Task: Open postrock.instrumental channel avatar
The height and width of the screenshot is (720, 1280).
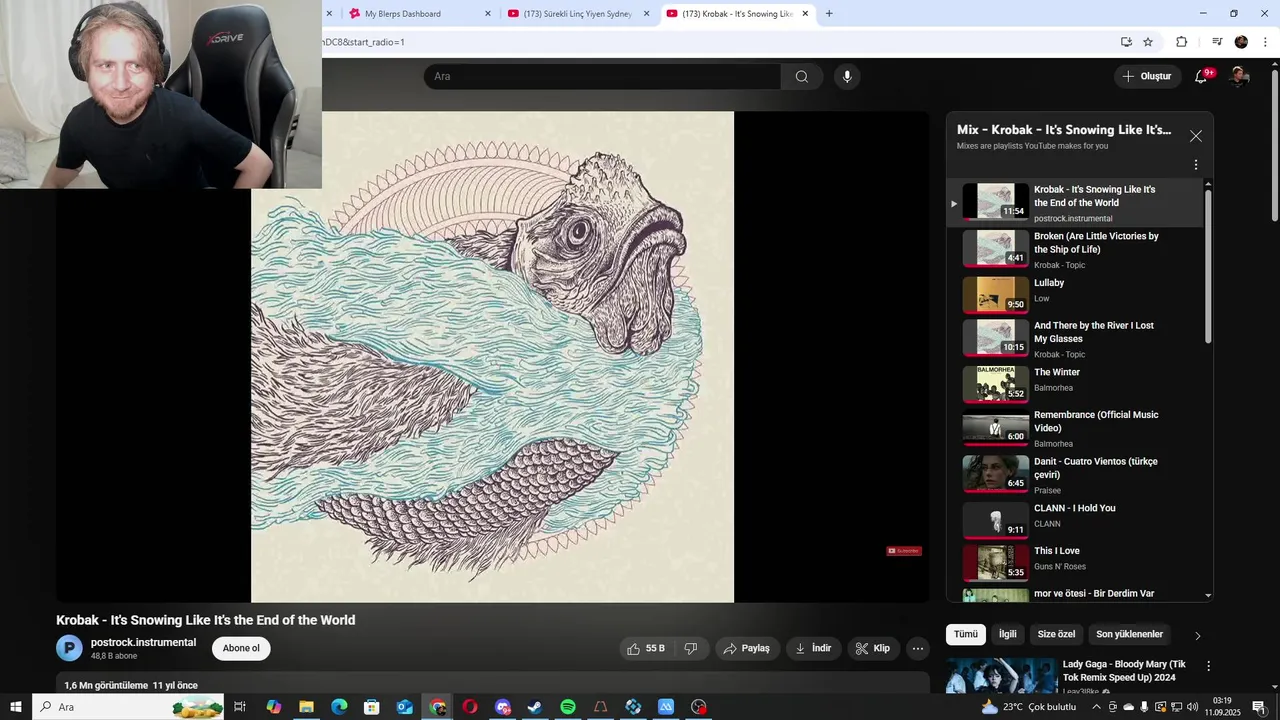Action: click(x=69, y=648)
